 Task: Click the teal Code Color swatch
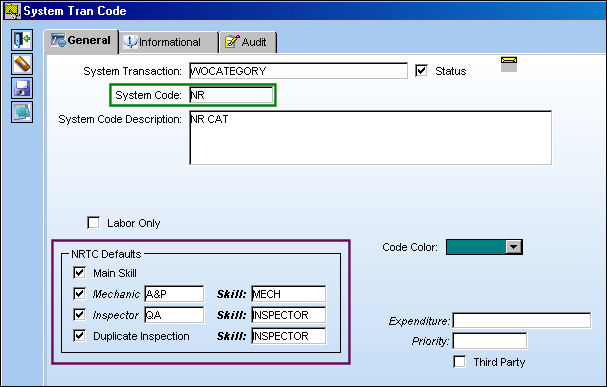[476, 247]
